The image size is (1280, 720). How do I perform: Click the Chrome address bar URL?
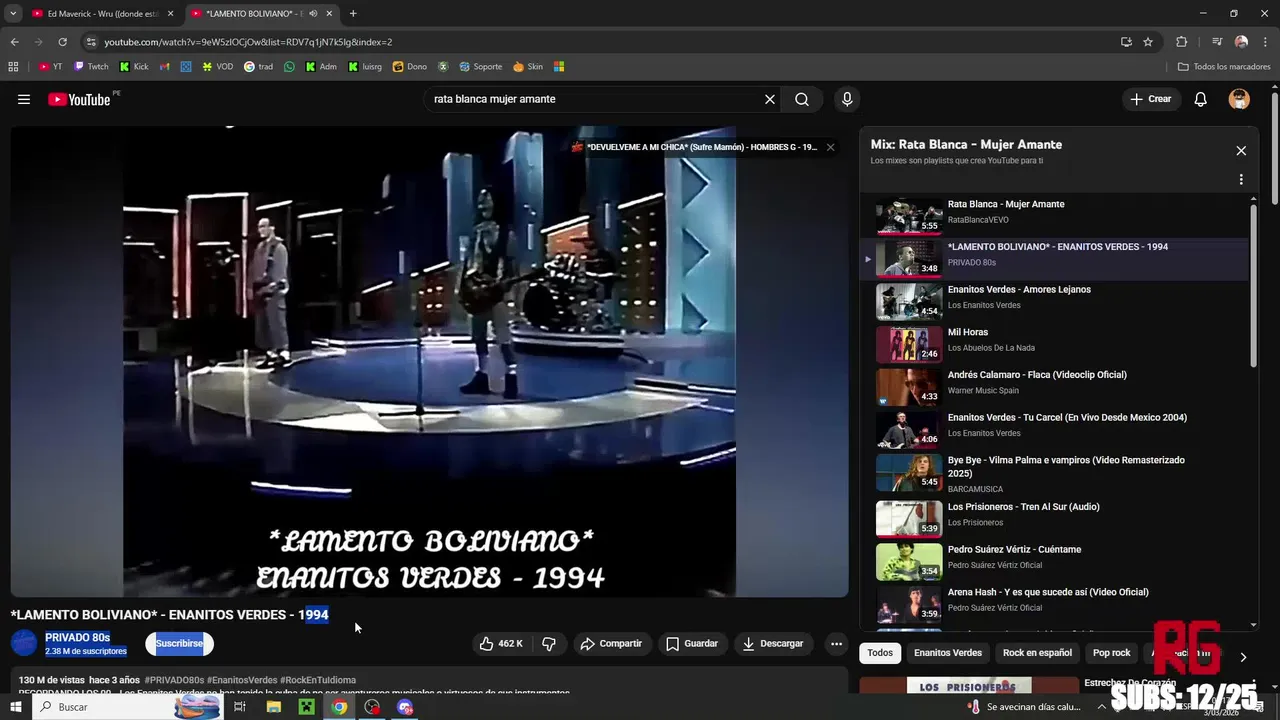[x=248, y=42]
